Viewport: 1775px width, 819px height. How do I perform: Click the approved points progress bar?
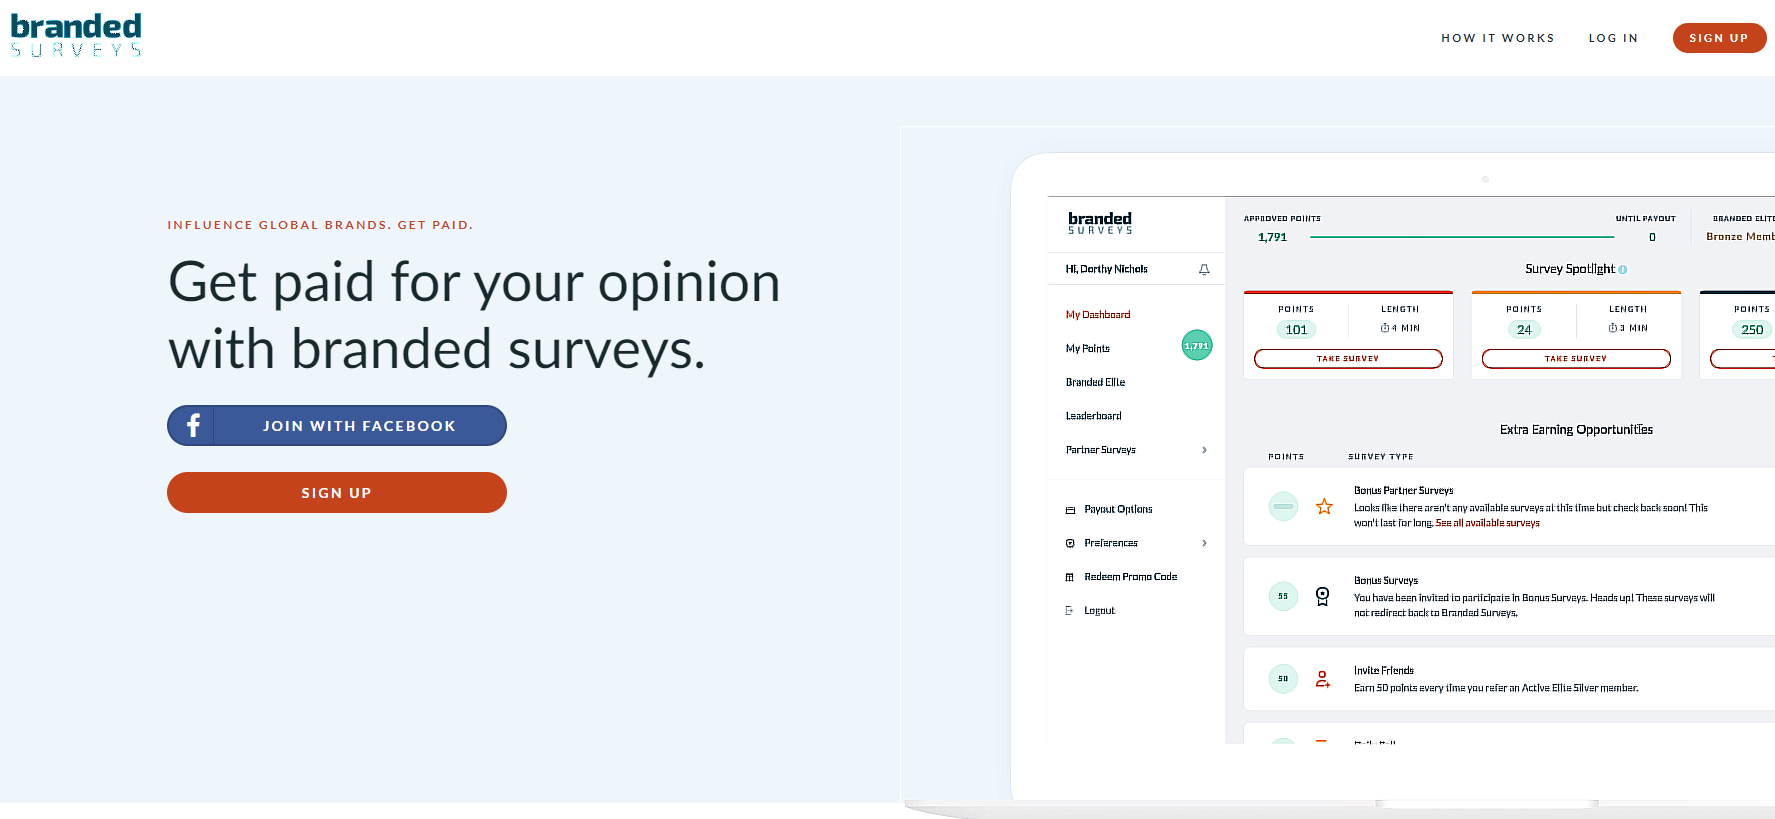pyautogui.click(x=1462, y=237)
